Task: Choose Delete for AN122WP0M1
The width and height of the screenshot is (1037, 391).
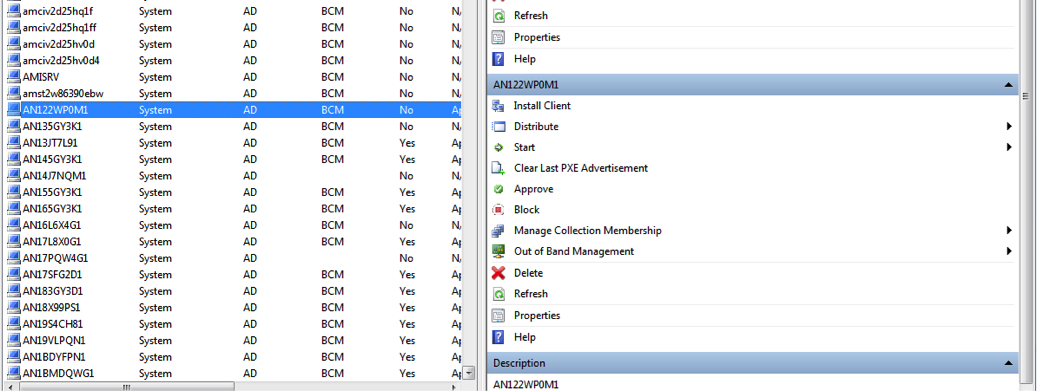Action: tap(528, 273)
